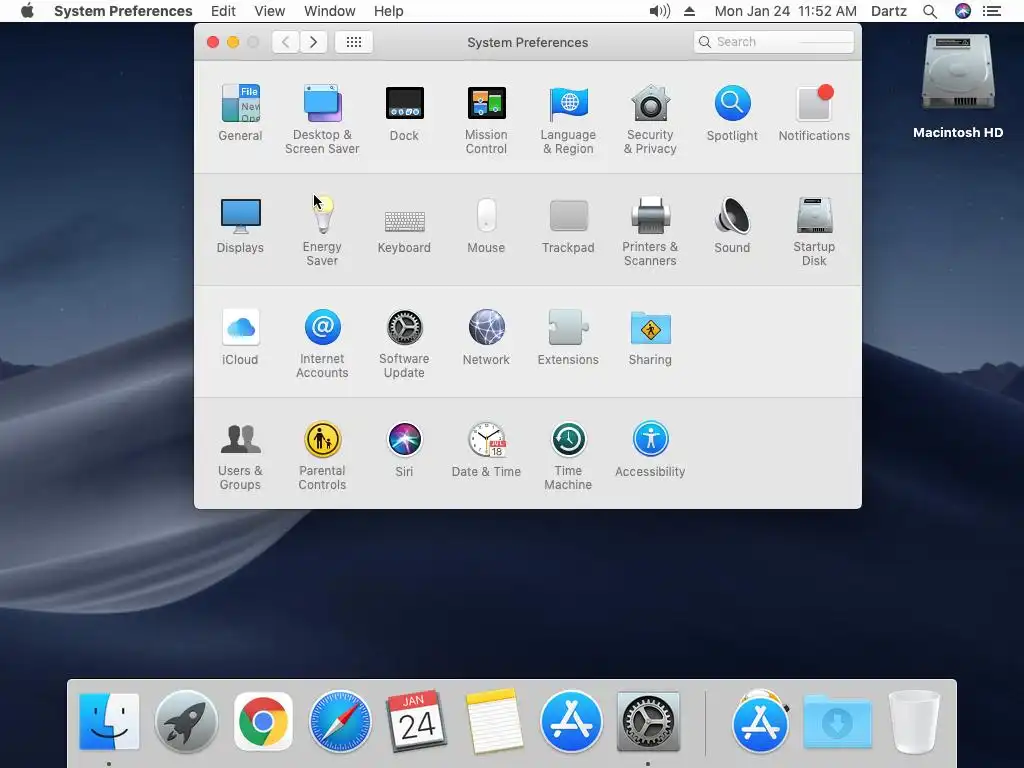Launch Google Chrome from the Dock
This screenshot has height=768, width=1024.
point(263,722)
